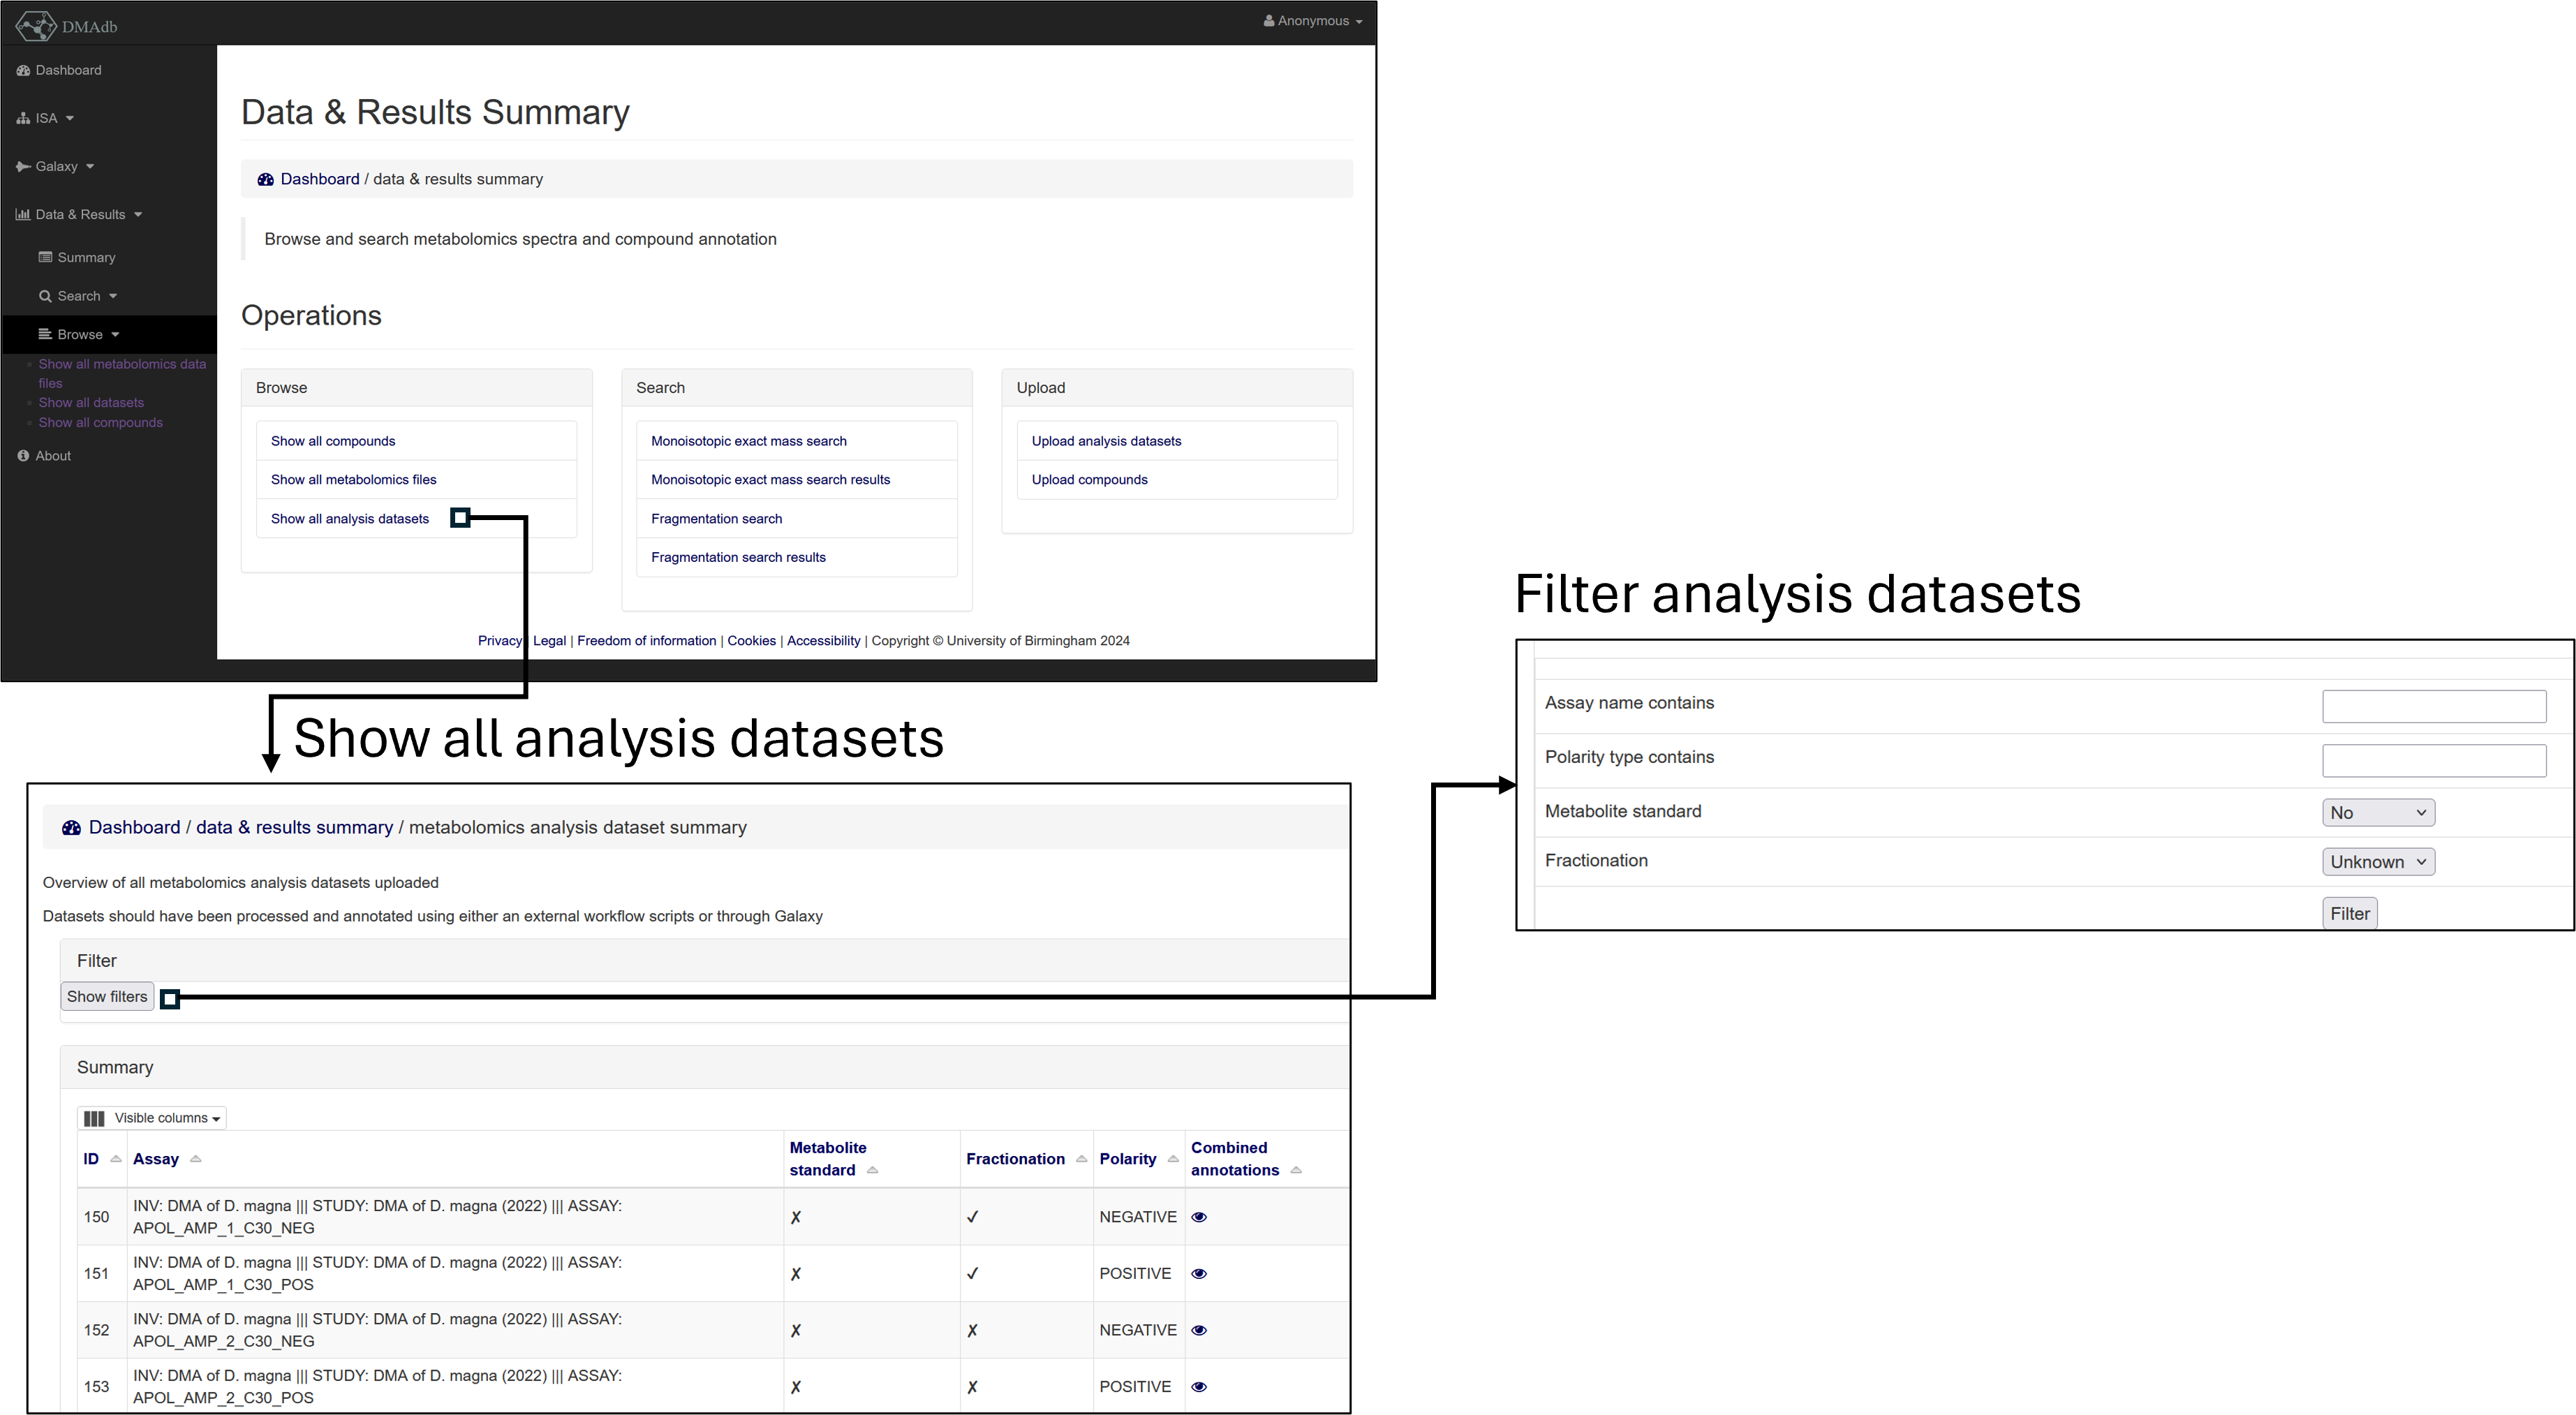Click the Galaxy icon in the sidebar
Screen dimensions: 2576x1415
[x=23, y=166]
